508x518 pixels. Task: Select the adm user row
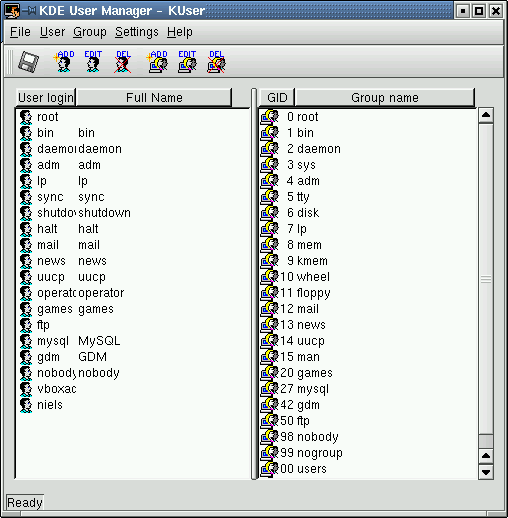coord(133,165)
